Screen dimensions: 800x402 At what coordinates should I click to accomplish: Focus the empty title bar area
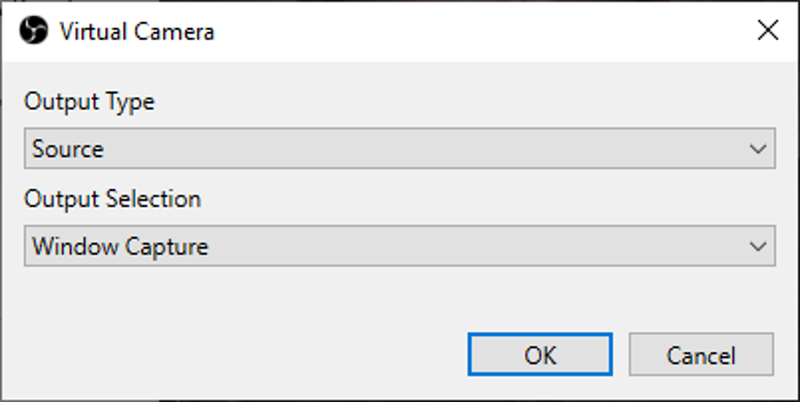tap(480, 31)
